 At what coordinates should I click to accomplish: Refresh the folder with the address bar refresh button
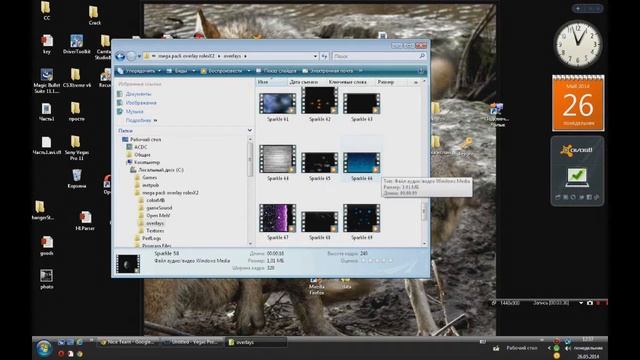(x=324, y=56)
